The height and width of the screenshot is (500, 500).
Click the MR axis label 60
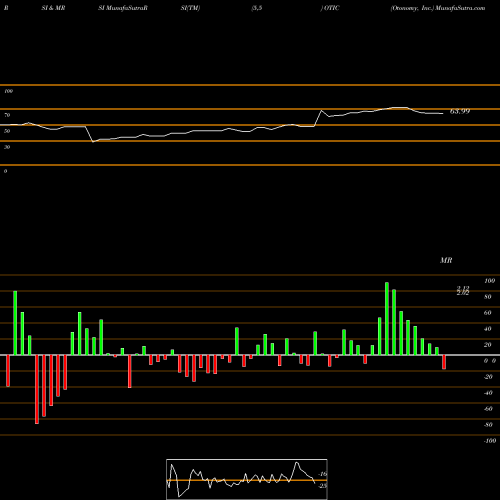click(x=488, y=313)
